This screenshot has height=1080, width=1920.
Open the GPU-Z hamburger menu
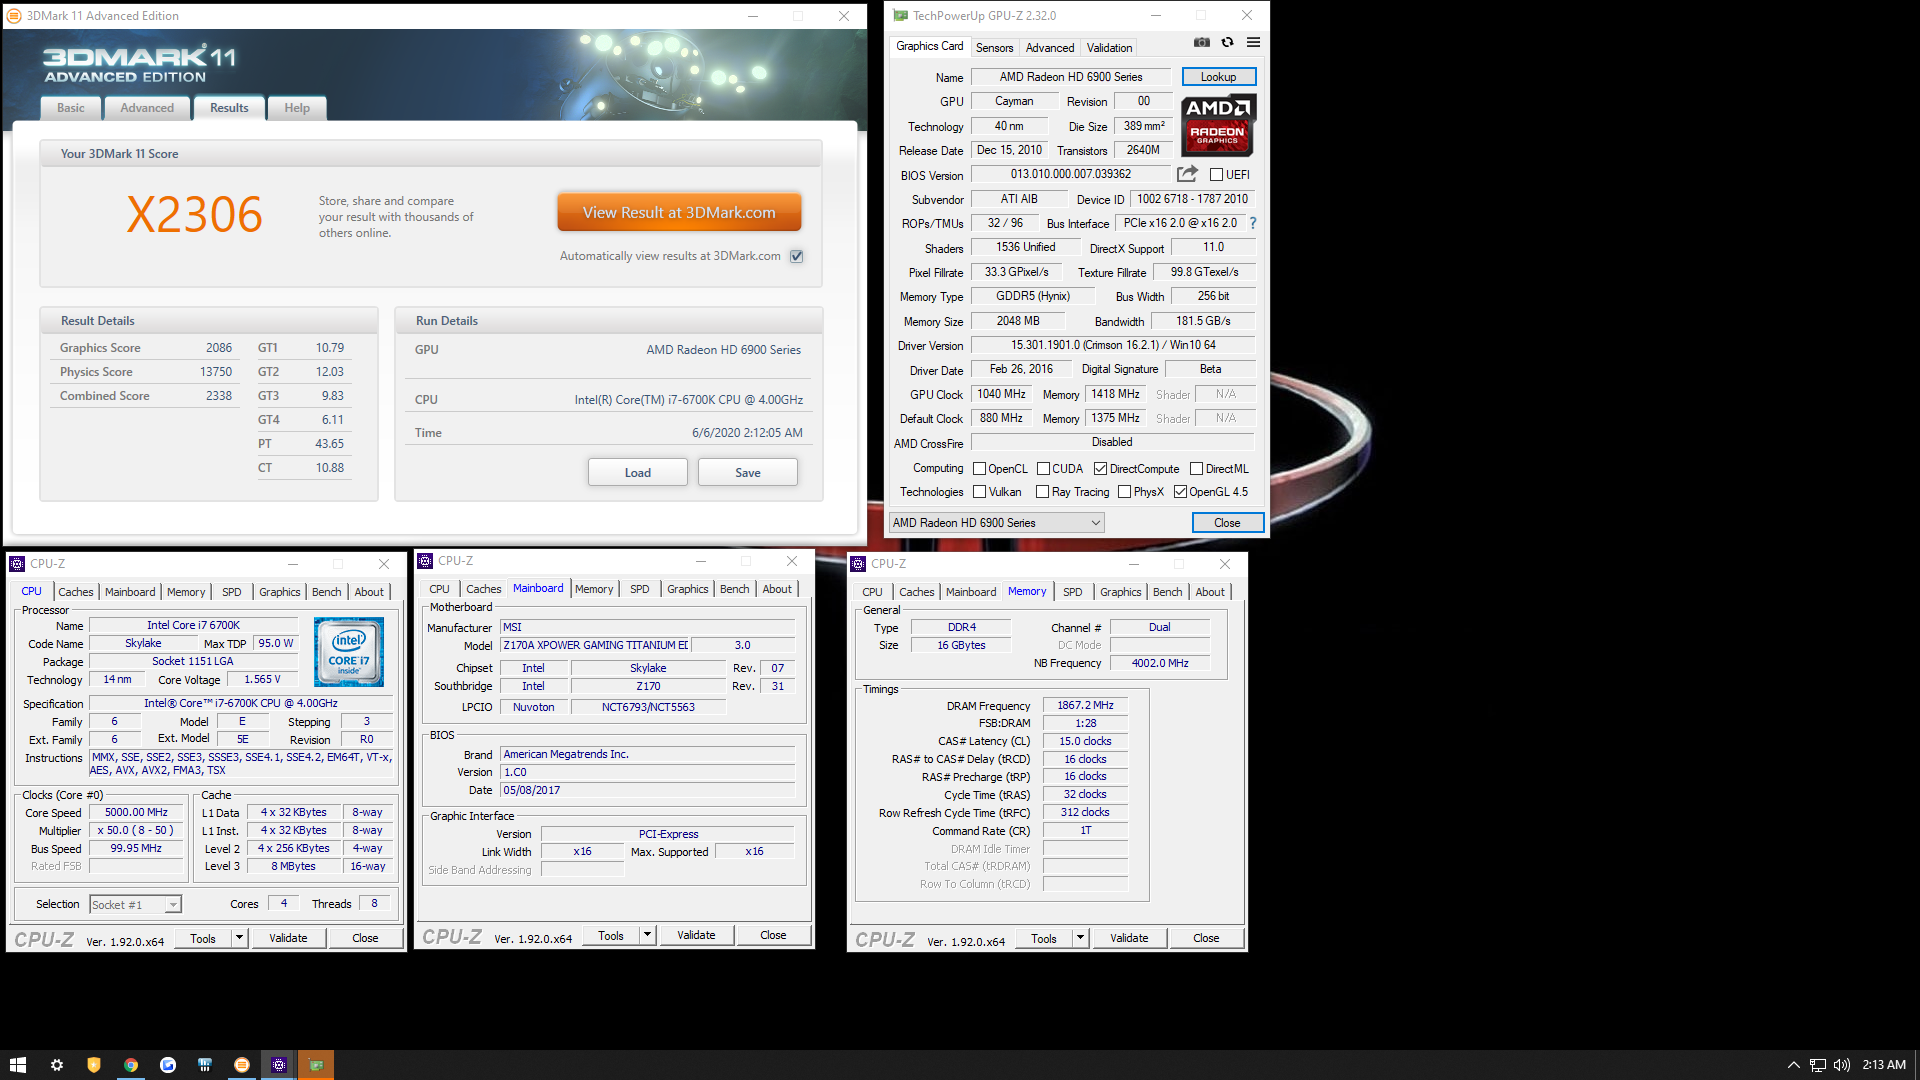[1253, 43]
